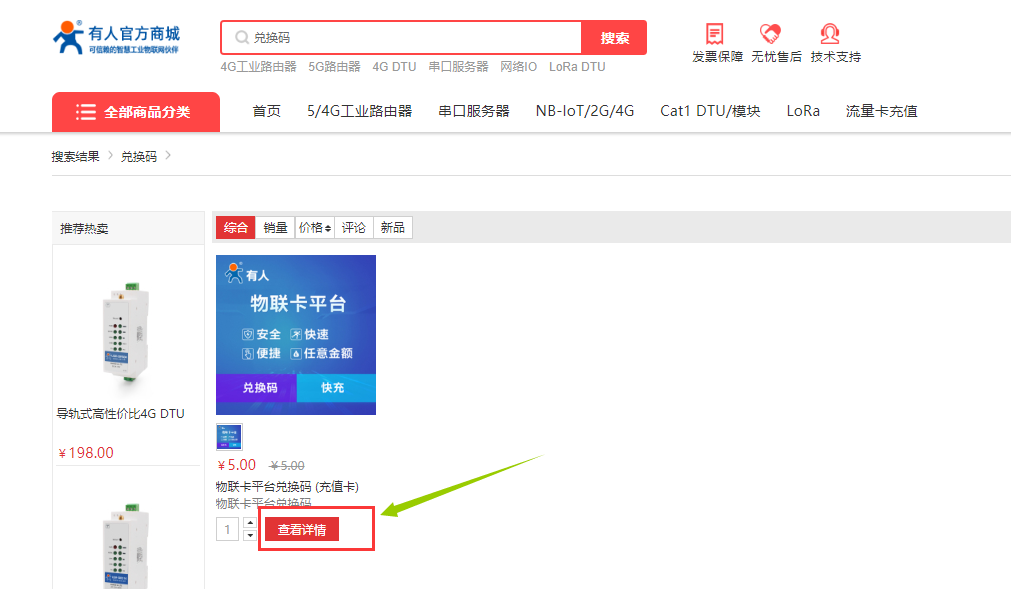1011x589 pixels.
Task: Open the NB-IoT/2G/4G nav item
Action: click(x=585, y=111)
